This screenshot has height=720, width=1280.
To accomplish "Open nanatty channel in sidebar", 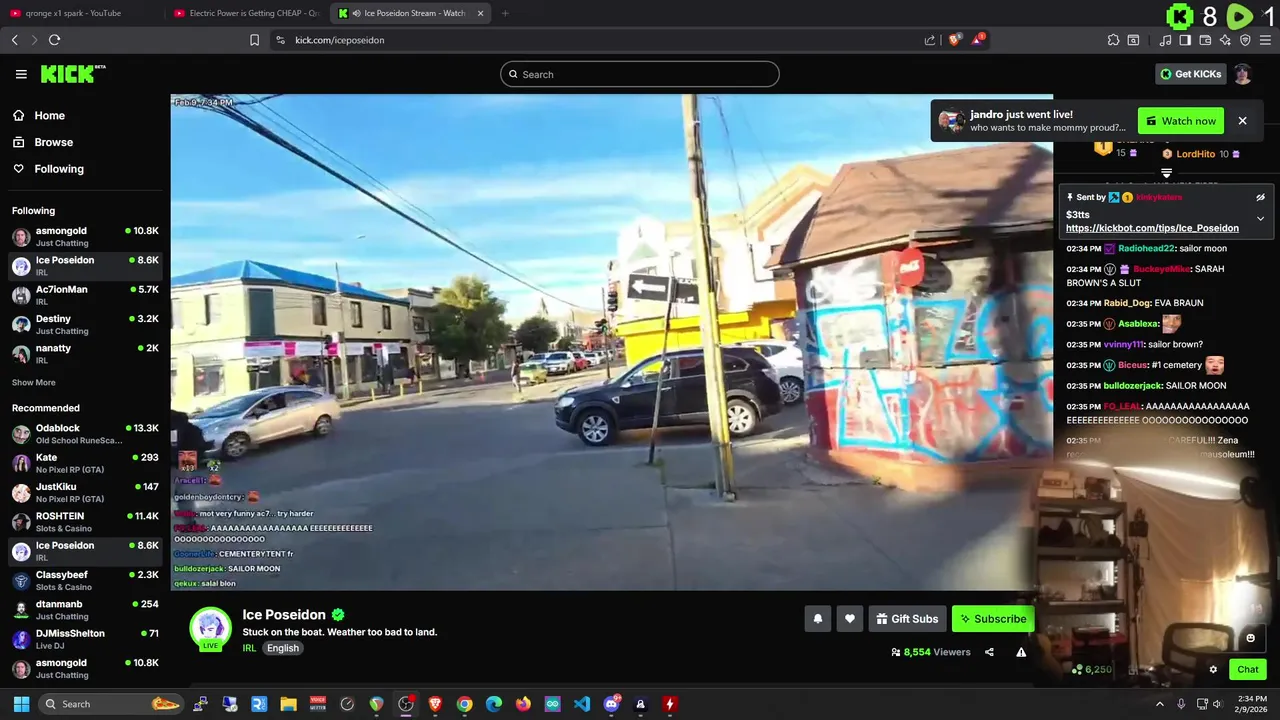I will point(85,354).
